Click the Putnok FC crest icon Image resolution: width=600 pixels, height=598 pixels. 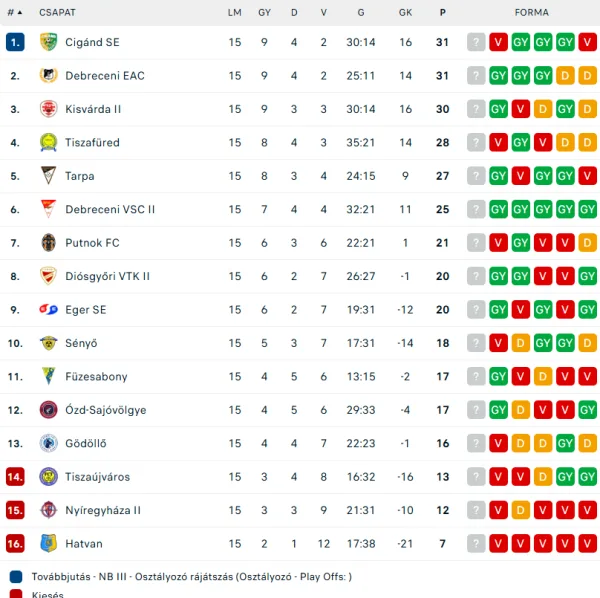coord(48,243)
